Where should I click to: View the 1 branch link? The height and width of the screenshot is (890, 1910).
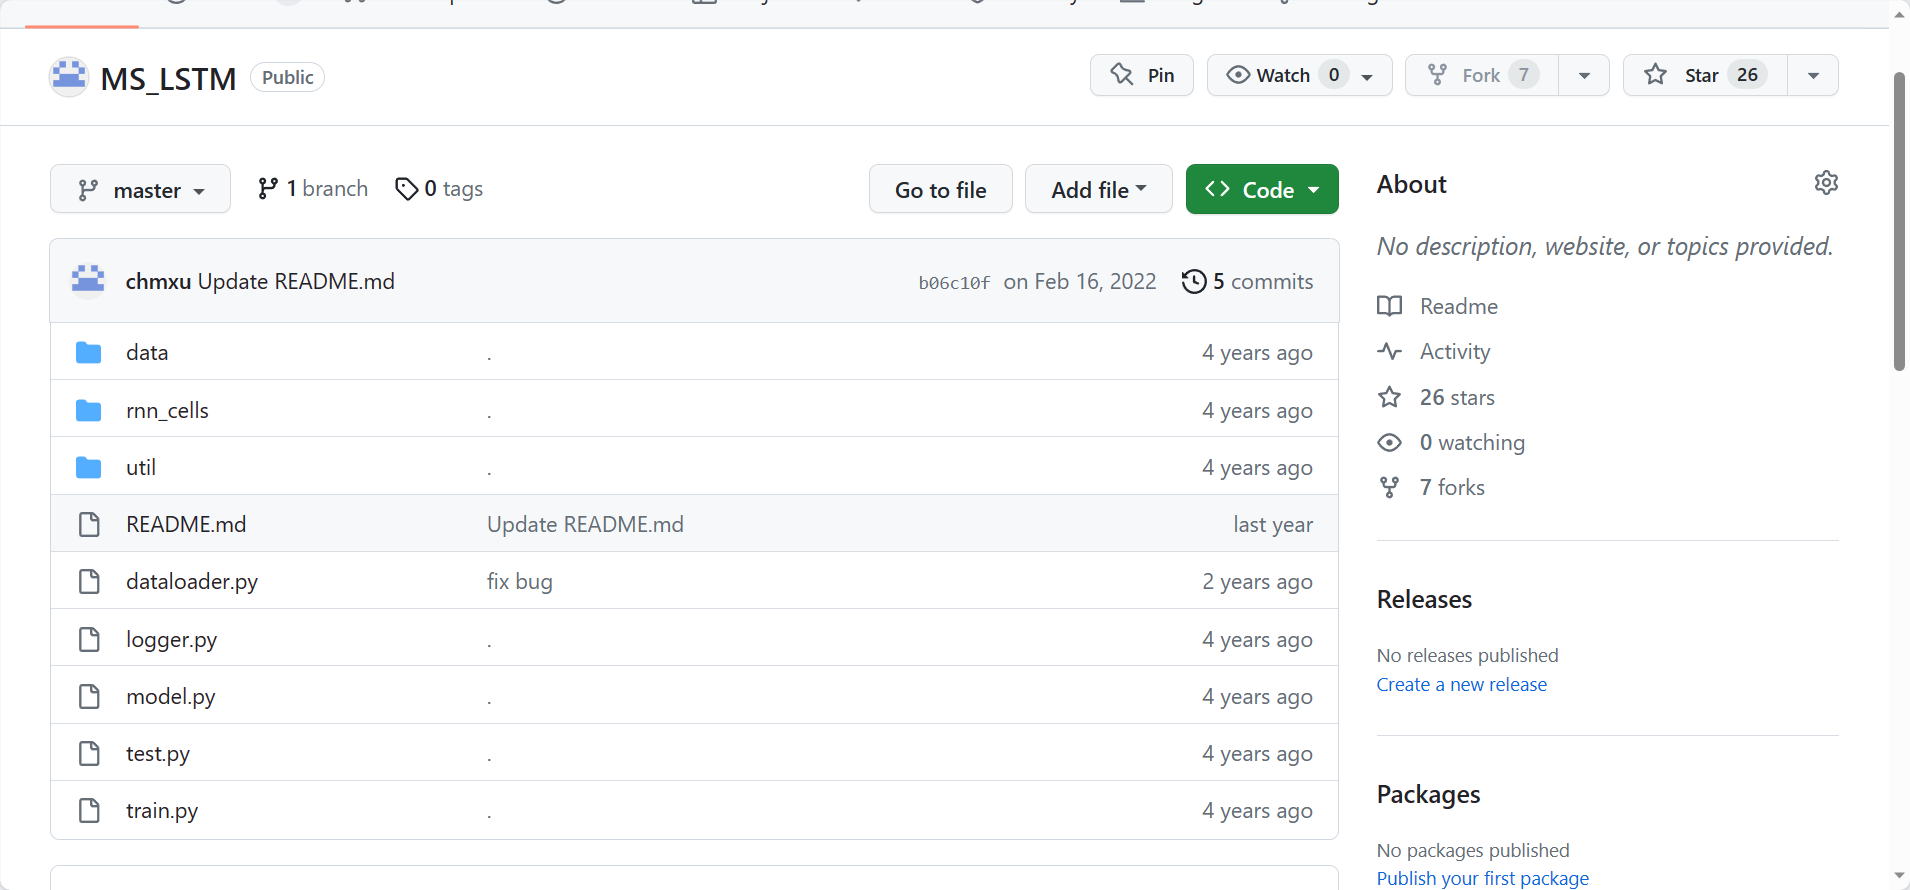pyautogui.click(x=313, y=189)
